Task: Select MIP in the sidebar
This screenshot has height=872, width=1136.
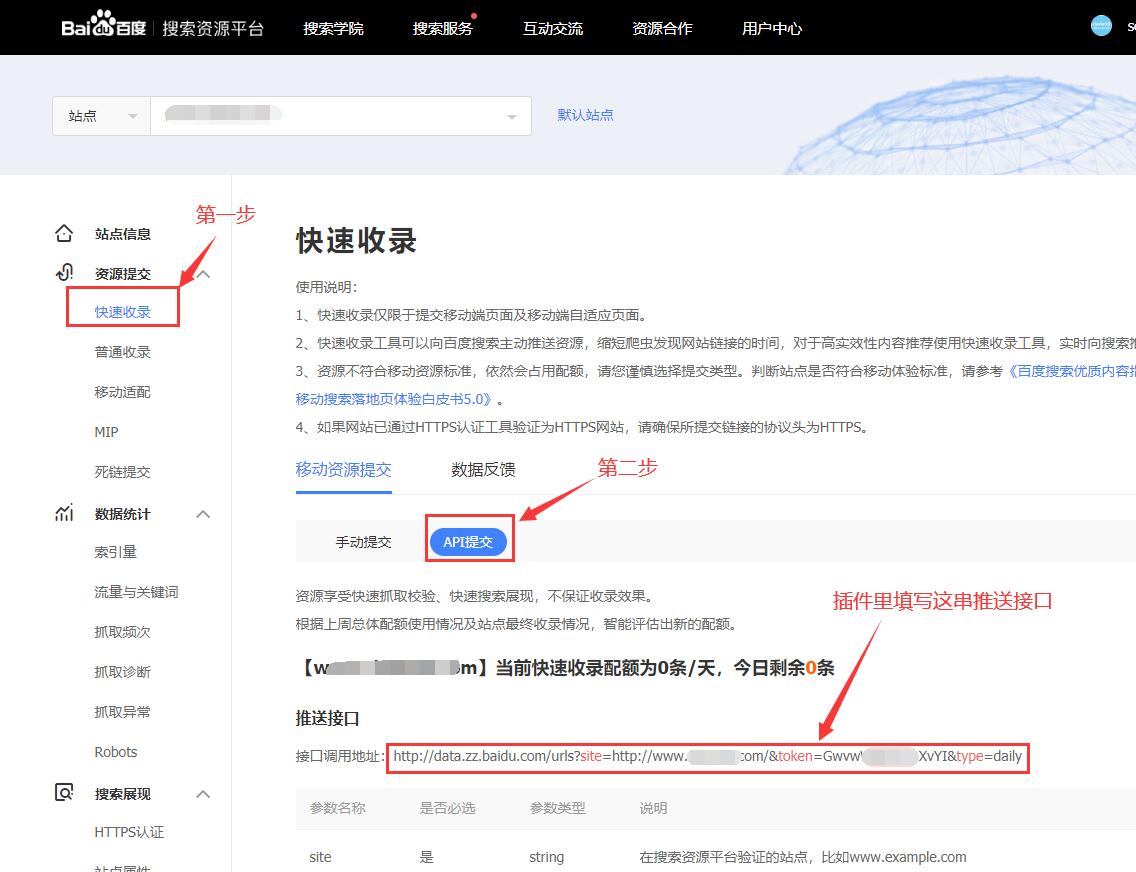Action: 106,432
